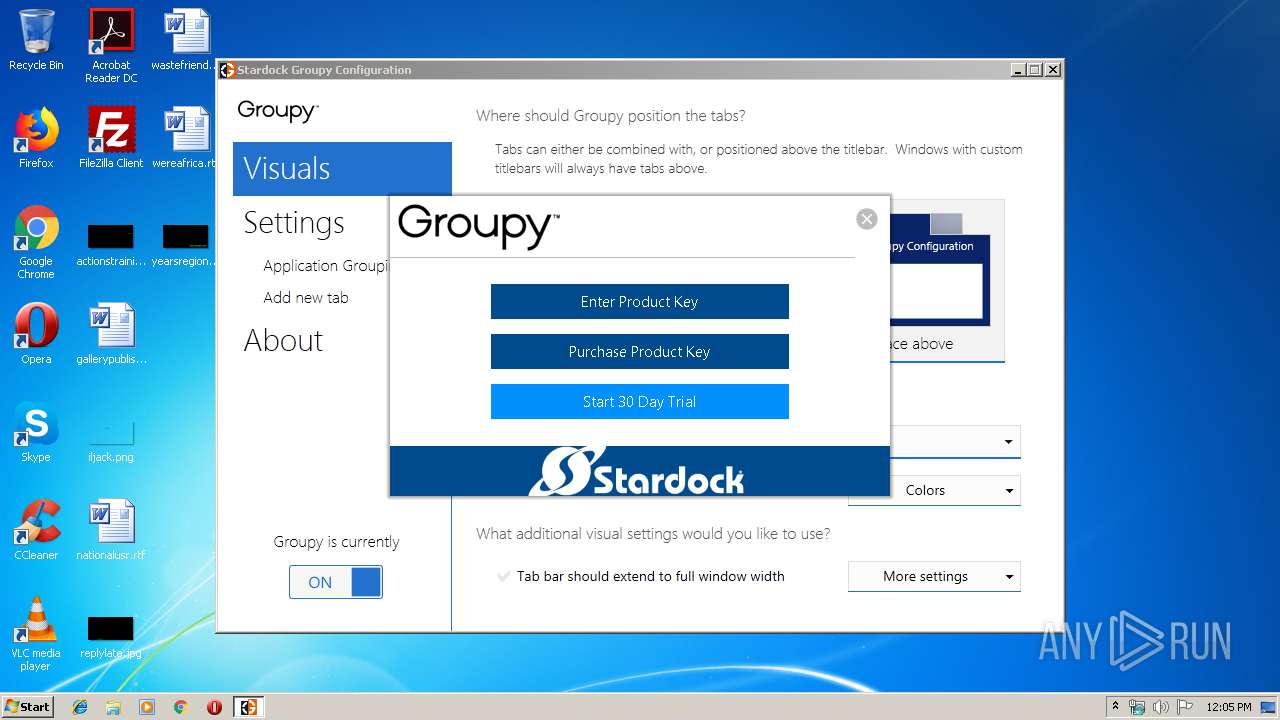Launch VLC media player desktop shortcut
Viewport: 1280px width, 720px height.
click(36, 634)
